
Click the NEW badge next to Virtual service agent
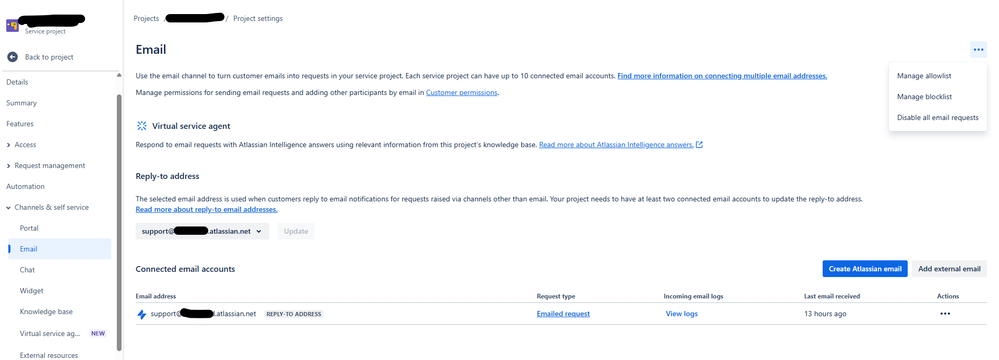pos(97,333)
